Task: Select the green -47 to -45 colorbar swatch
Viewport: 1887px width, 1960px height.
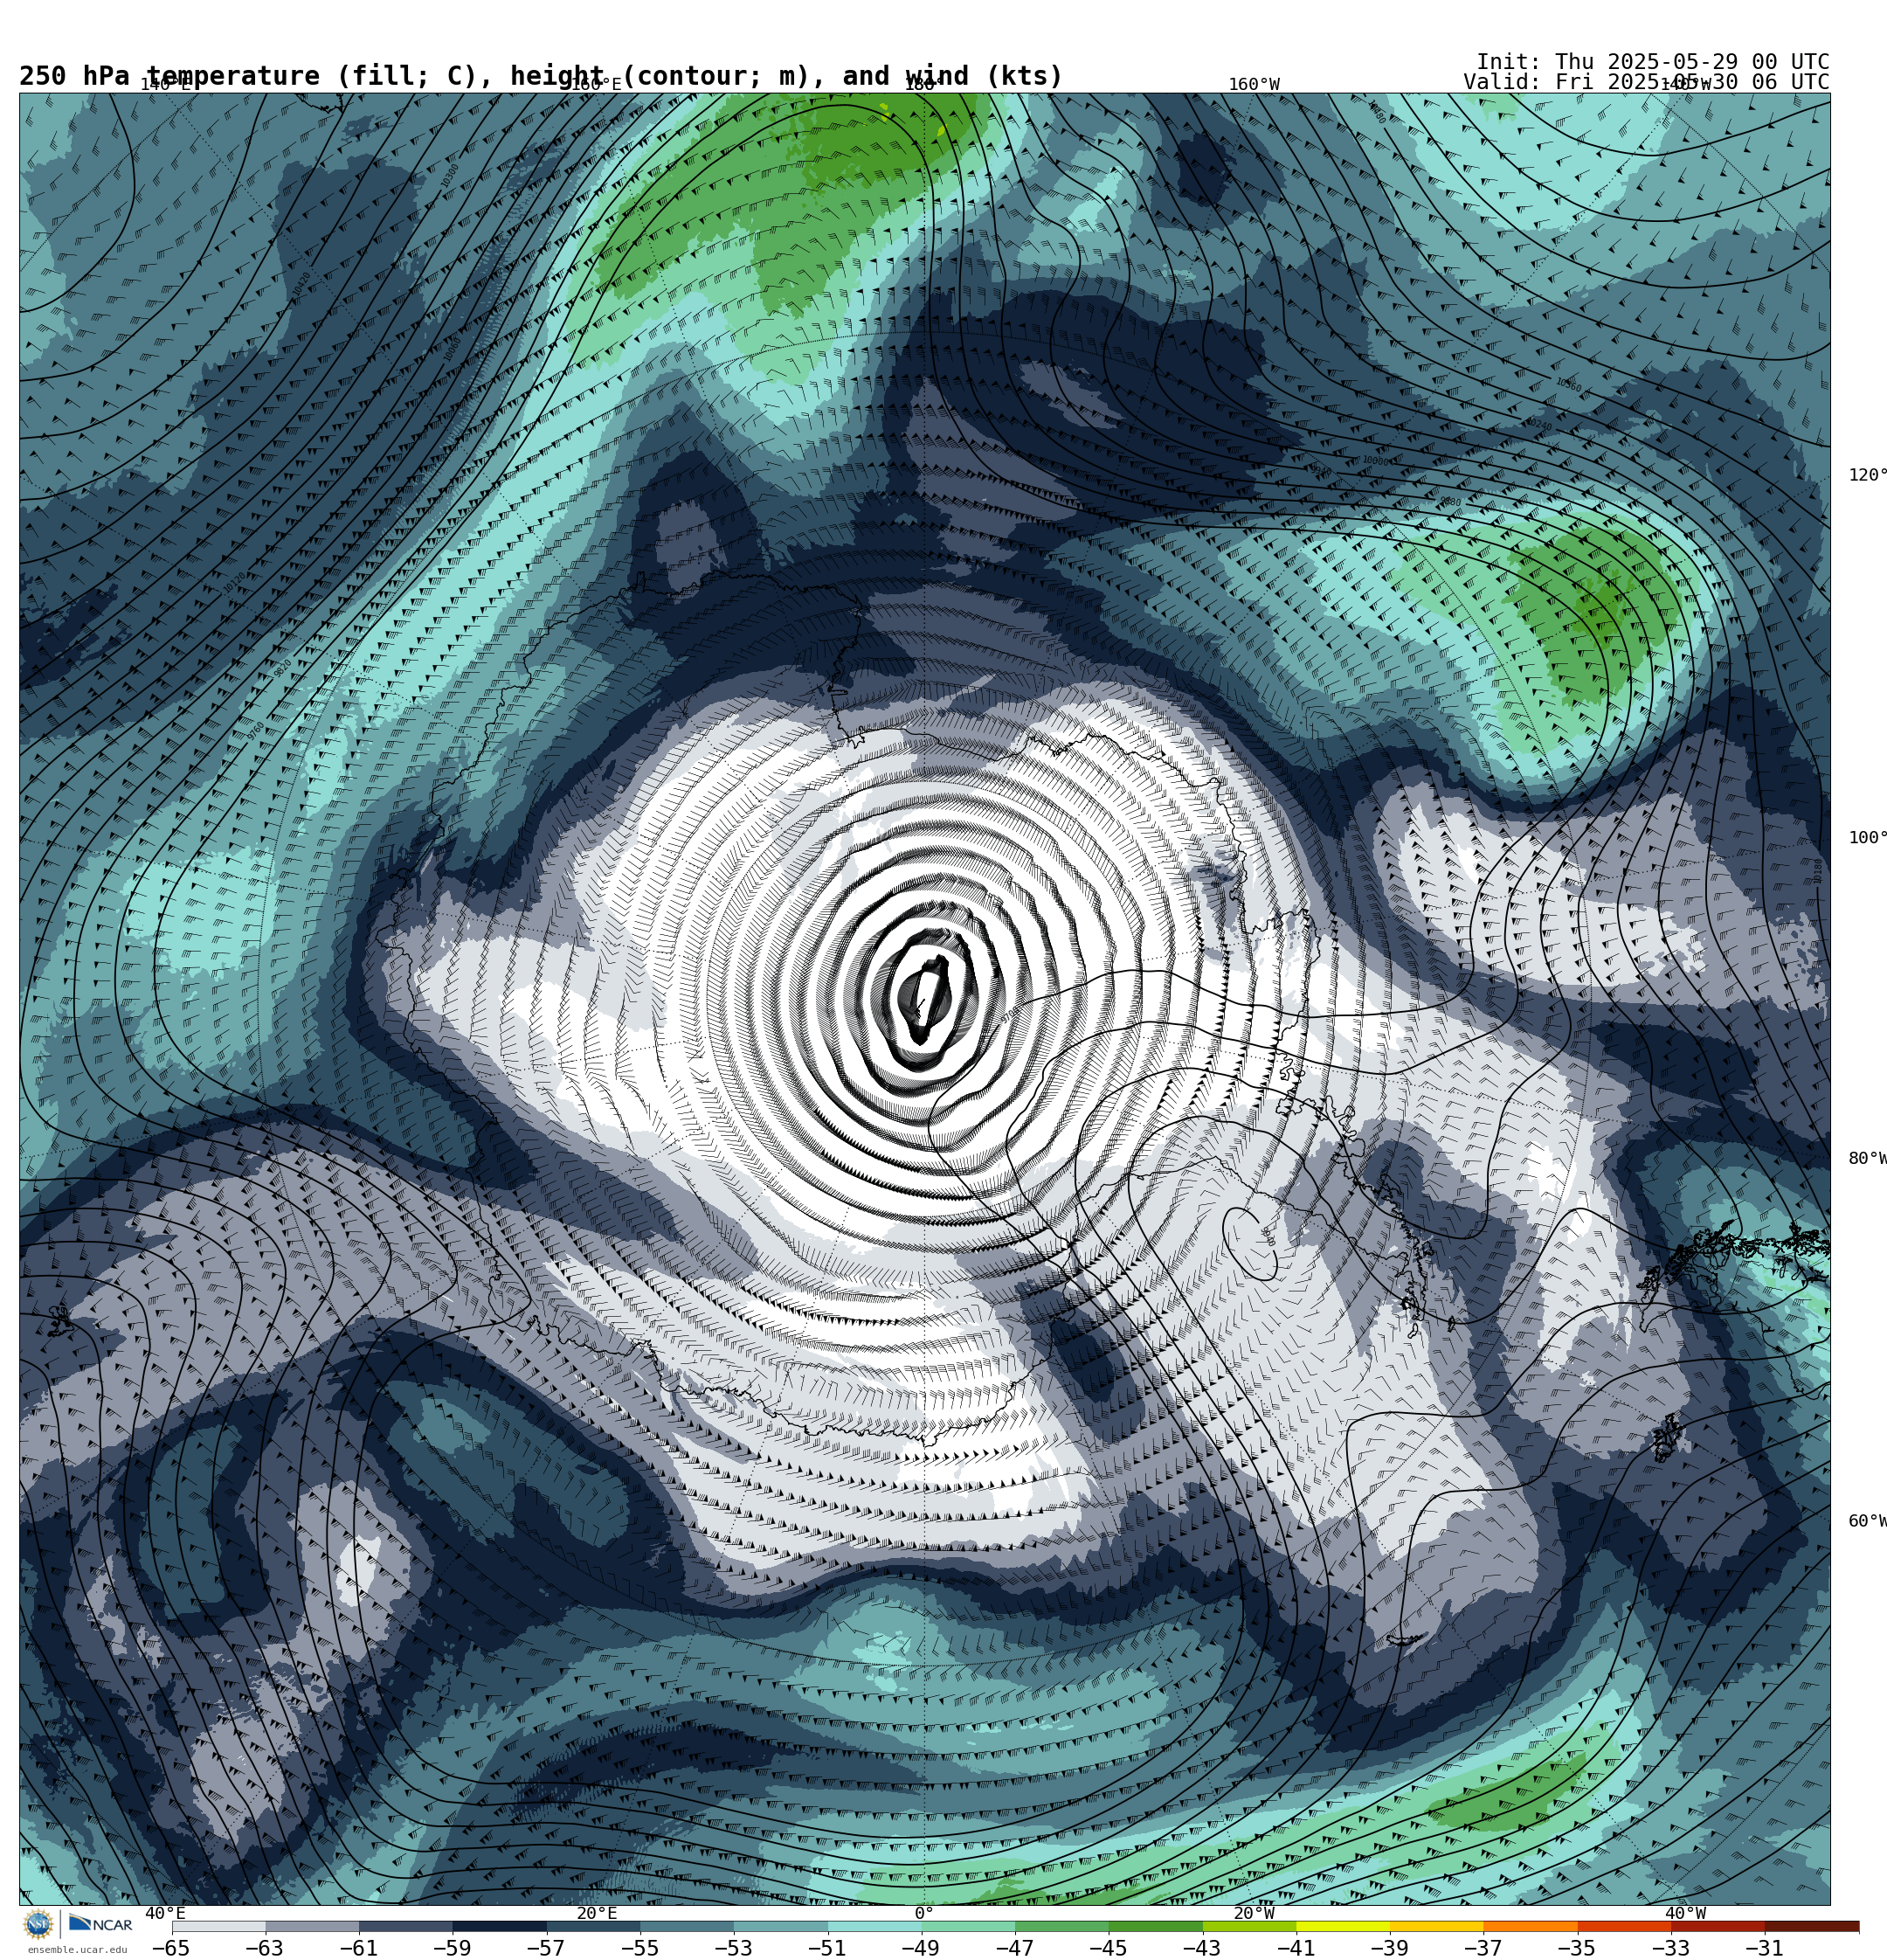Action: [1062, 1926]
